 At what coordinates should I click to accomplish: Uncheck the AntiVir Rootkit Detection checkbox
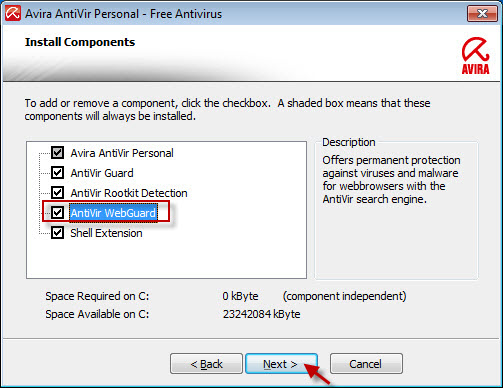(57, 193)
